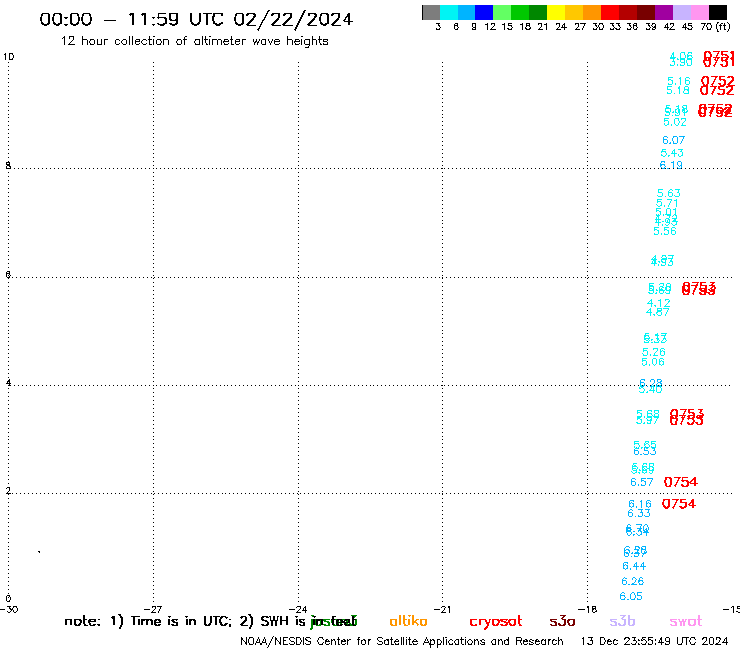The width and height of the screenshot is (740, 650).
Task: Click the altika satellite legend label
Action: (x=408, y=621)
